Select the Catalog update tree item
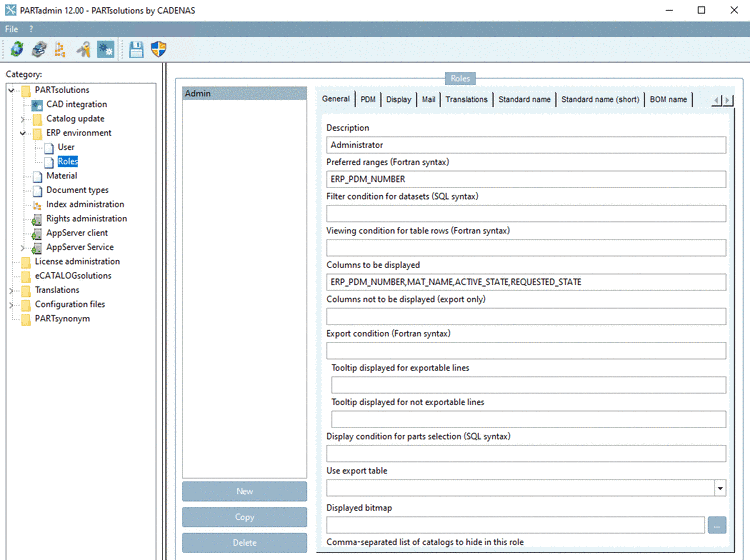This screenshot has height=560, width=750. [x=75, y=119]
